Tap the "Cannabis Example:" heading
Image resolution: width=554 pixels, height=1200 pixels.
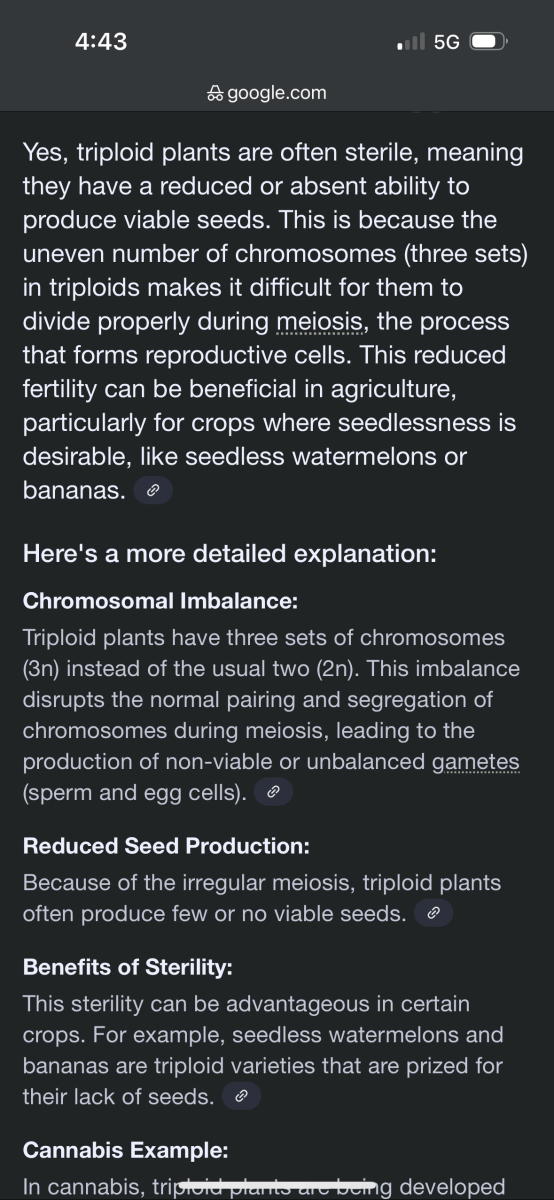[x=125, y=1149]
